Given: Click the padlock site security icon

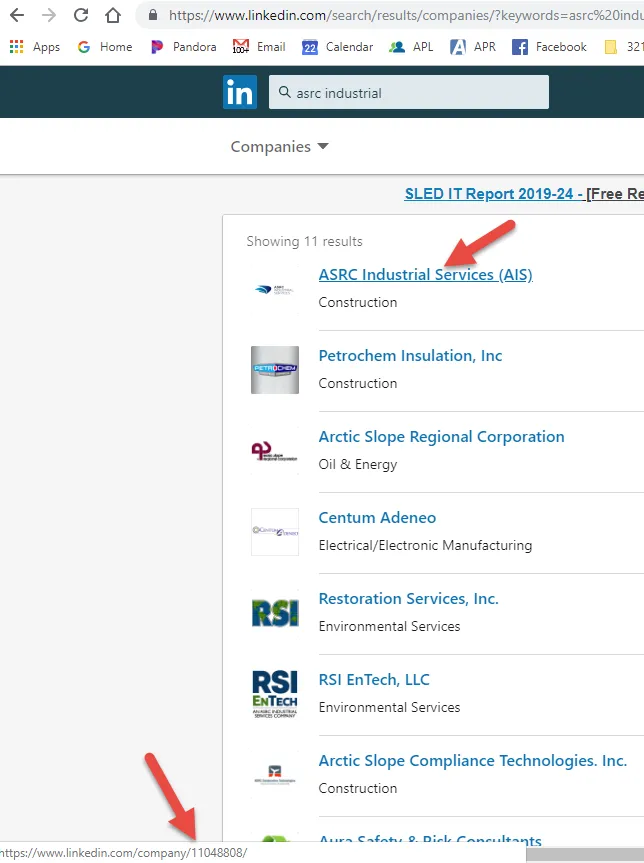Looking at the screenshot, I should tap(153, 15).
